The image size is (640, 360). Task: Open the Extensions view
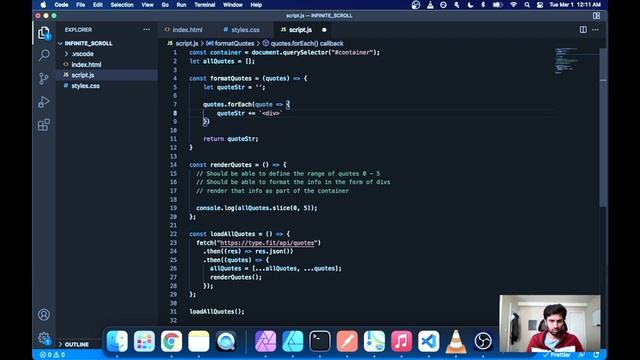(x=44, y=125)
